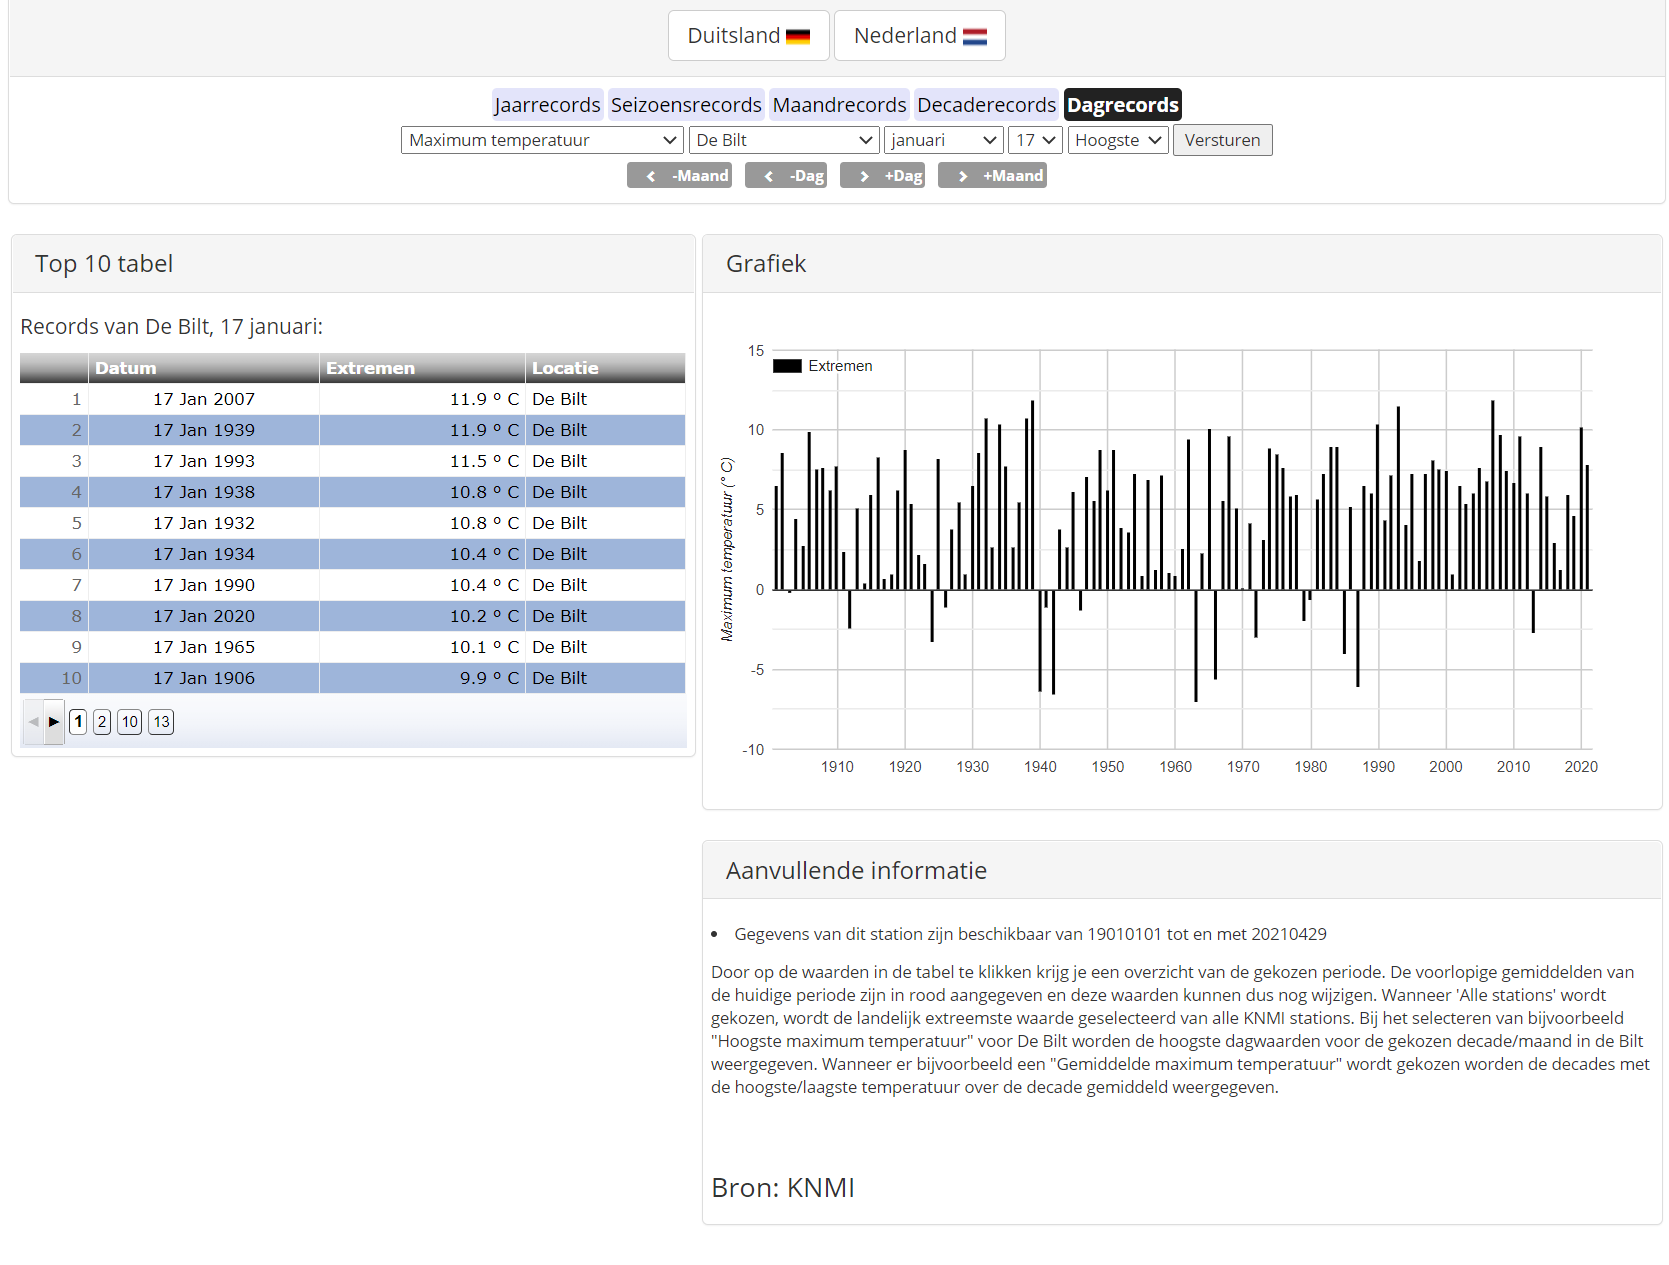Open the januari month dropdown
Viewport: 1669px width, 1265px height.
(x=943, y=140)
